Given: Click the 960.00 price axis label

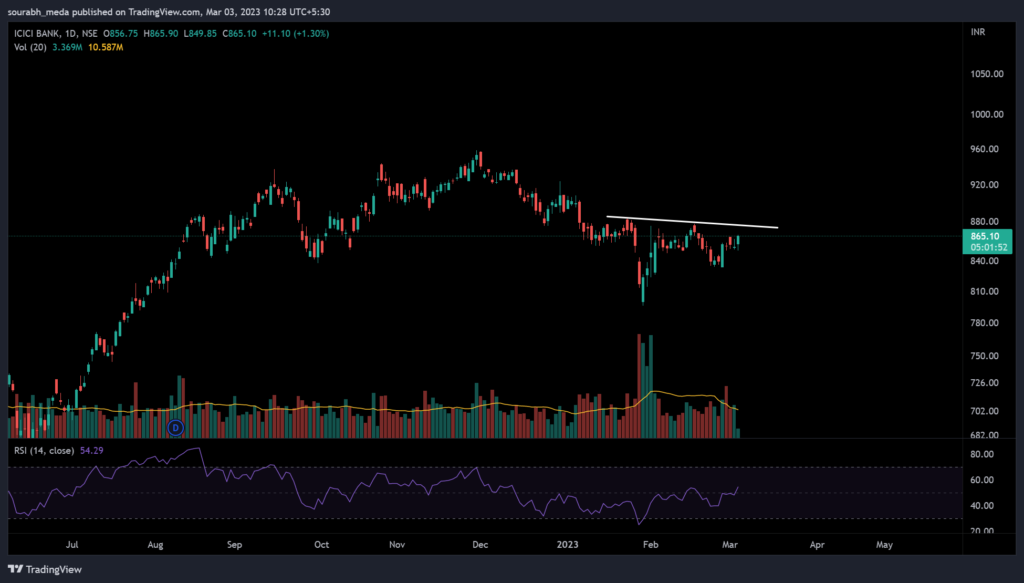Looking at the screenshot, I should click(x=985, y=149).
